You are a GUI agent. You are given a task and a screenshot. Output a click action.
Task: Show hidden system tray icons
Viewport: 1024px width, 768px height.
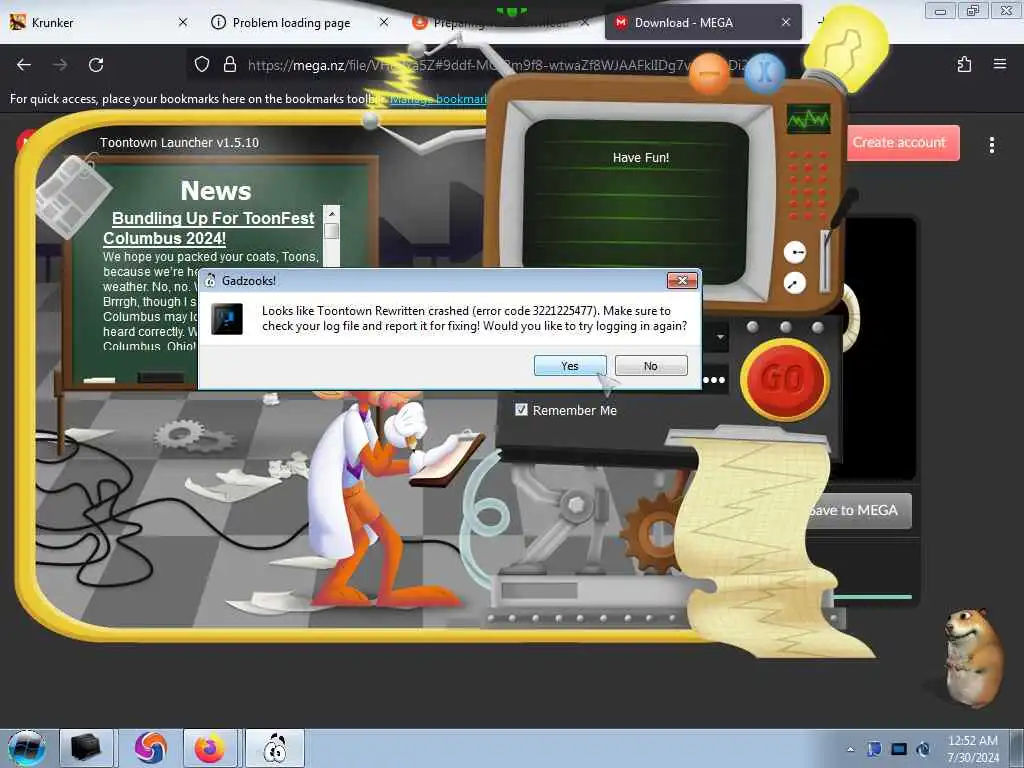pyautogui.click(x=850, y=750)
